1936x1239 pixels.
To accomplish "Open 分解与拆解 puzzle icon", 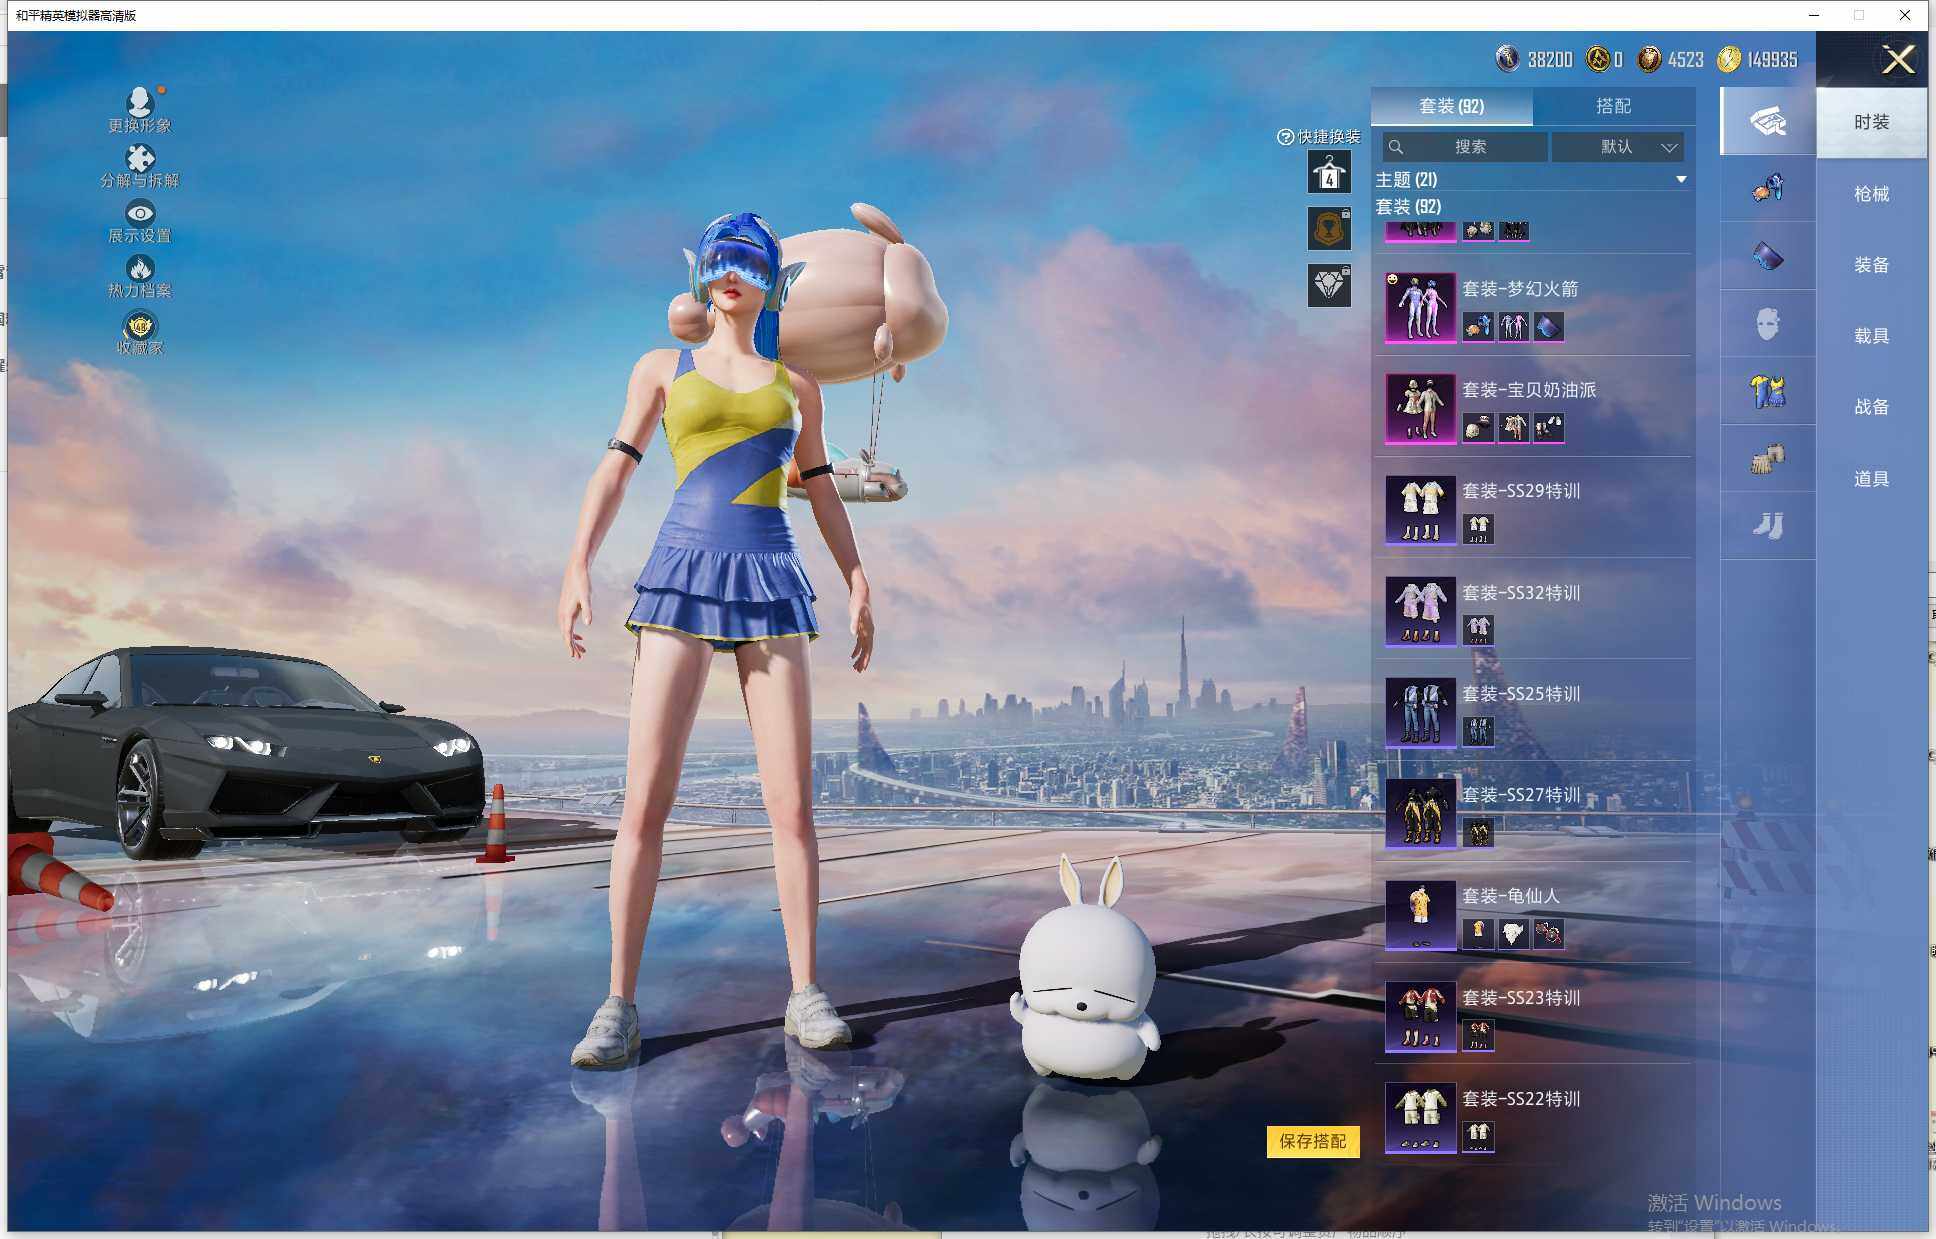I will coord(139,158).
